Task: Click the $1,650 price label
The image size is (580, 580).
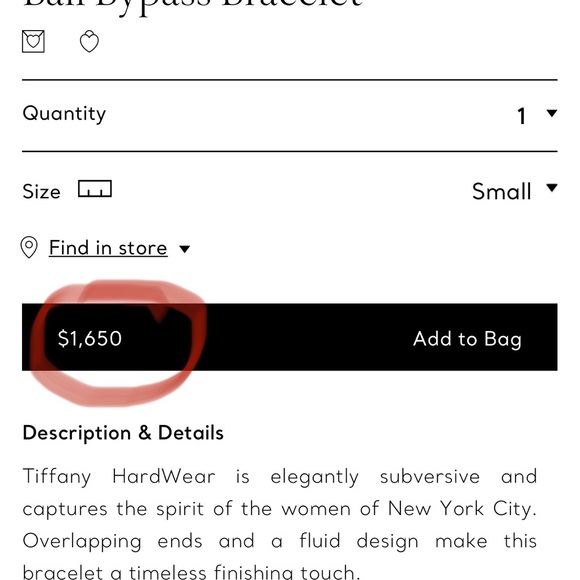Action: pos(90,338)
